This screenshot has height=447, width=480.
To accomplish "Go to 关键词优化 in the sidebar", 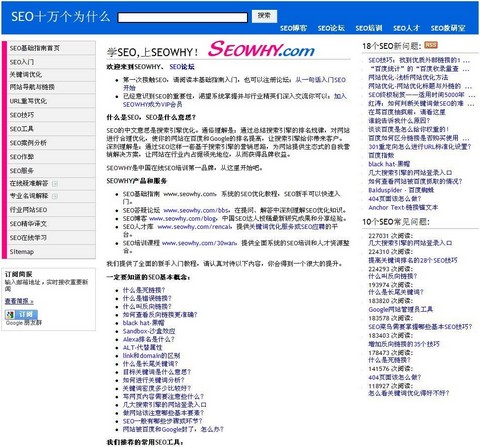I will (x=51, y=75).
